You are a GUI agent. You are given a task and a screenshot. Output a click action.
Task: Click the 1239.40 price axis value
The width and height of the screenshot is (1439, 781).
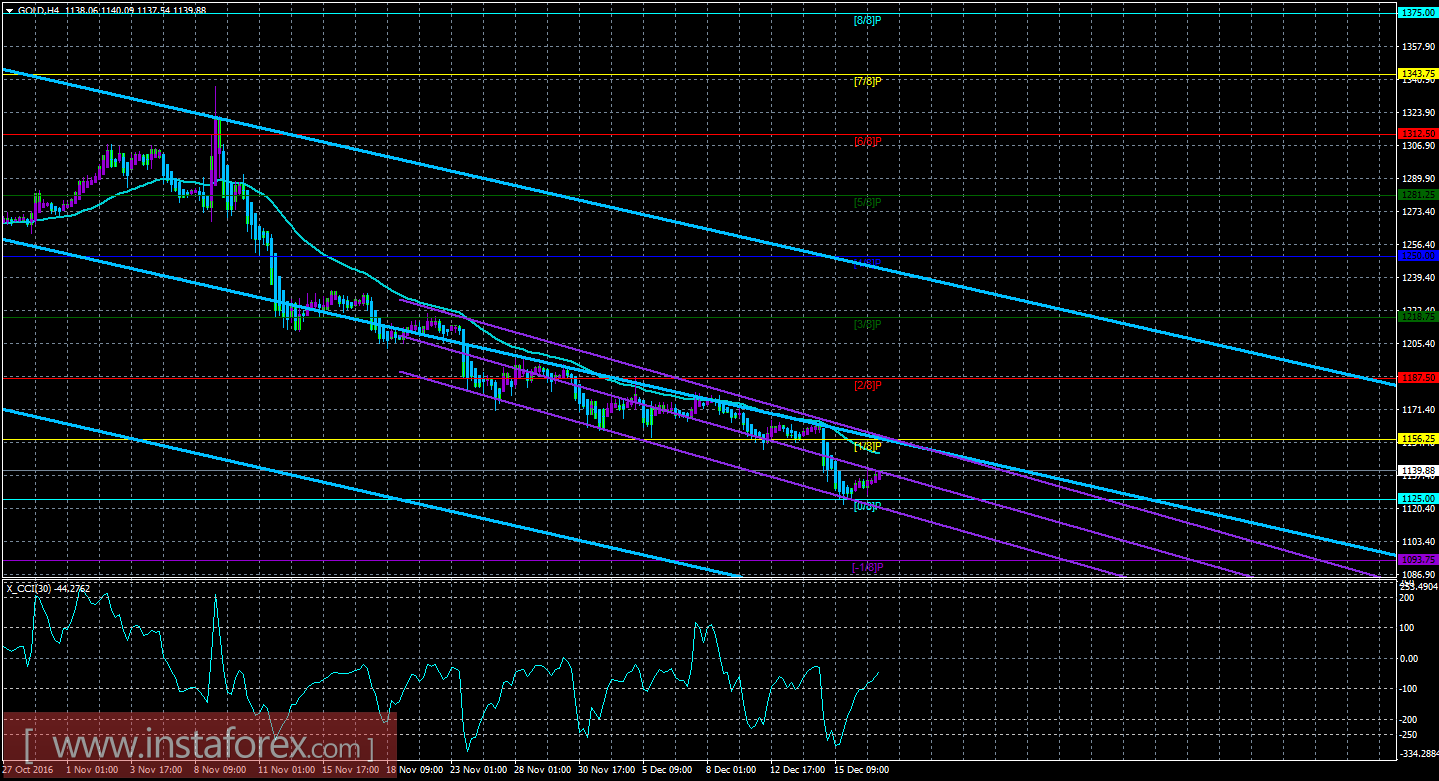pos(1418,278)
